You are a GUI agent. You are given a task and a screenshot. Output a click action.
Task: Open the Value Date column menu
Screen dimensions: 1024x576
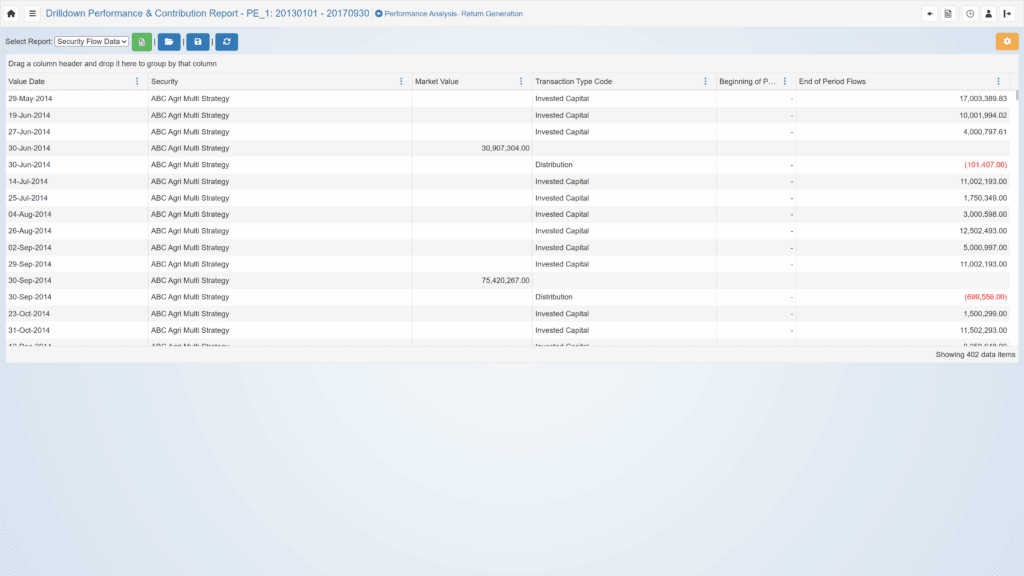[137, 81]
